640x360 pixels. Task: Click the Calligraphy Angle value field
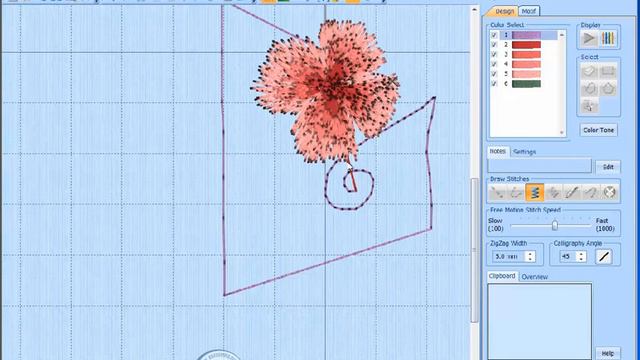click(568, 256)
